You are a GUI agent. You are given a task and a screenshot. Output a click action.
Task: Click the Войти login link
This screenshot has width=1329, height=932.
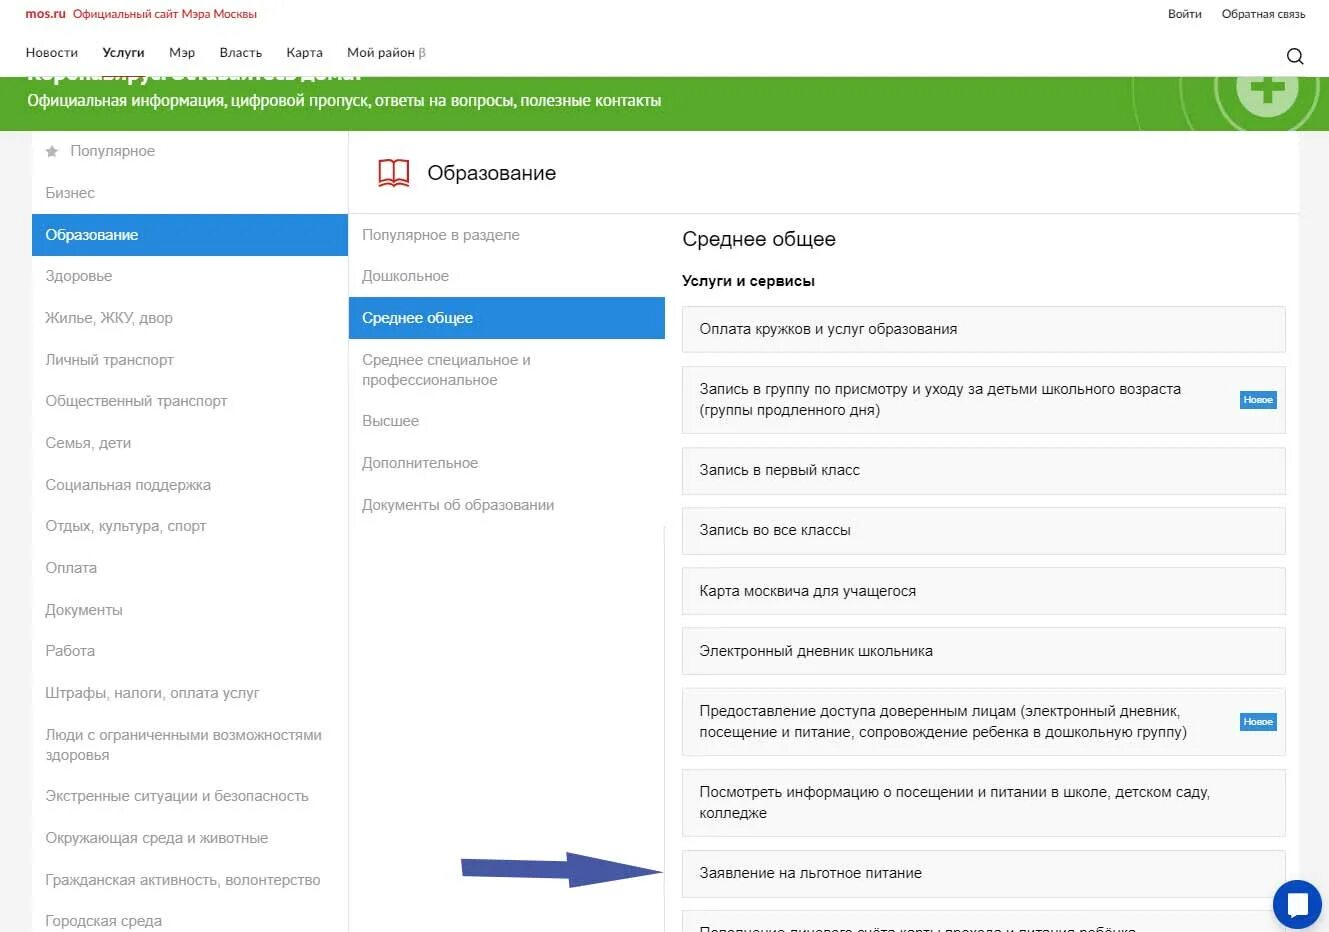(x=1185, y=14)
